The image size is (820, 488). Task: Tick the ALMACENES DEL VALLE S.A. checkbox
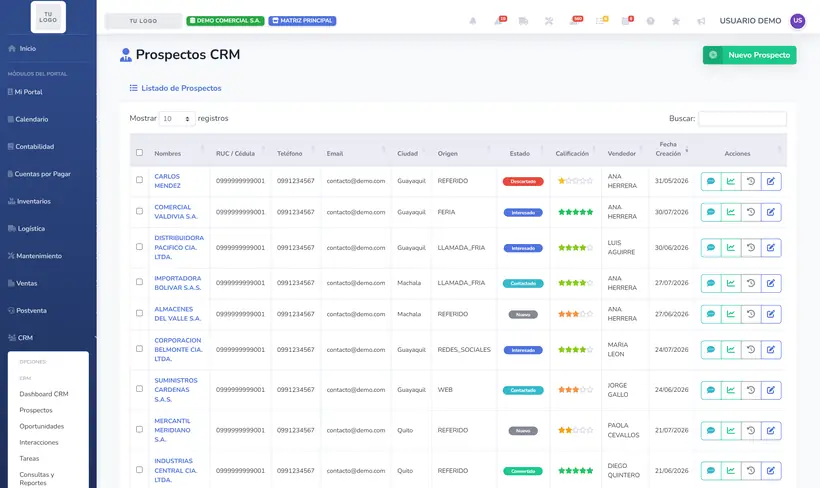tap(139, 313)
